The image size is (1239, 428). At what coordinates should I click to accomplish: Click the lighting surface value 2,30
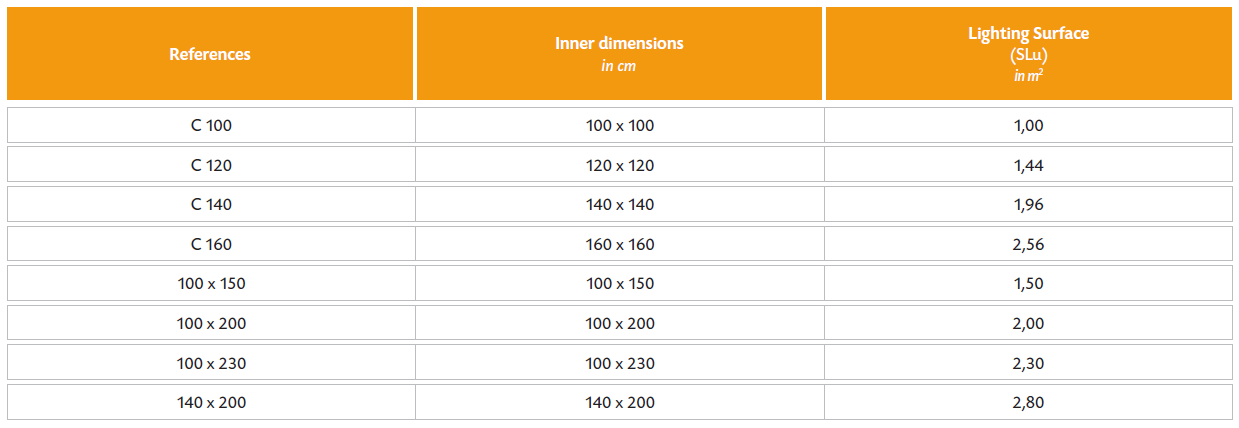coord(1028,363)
